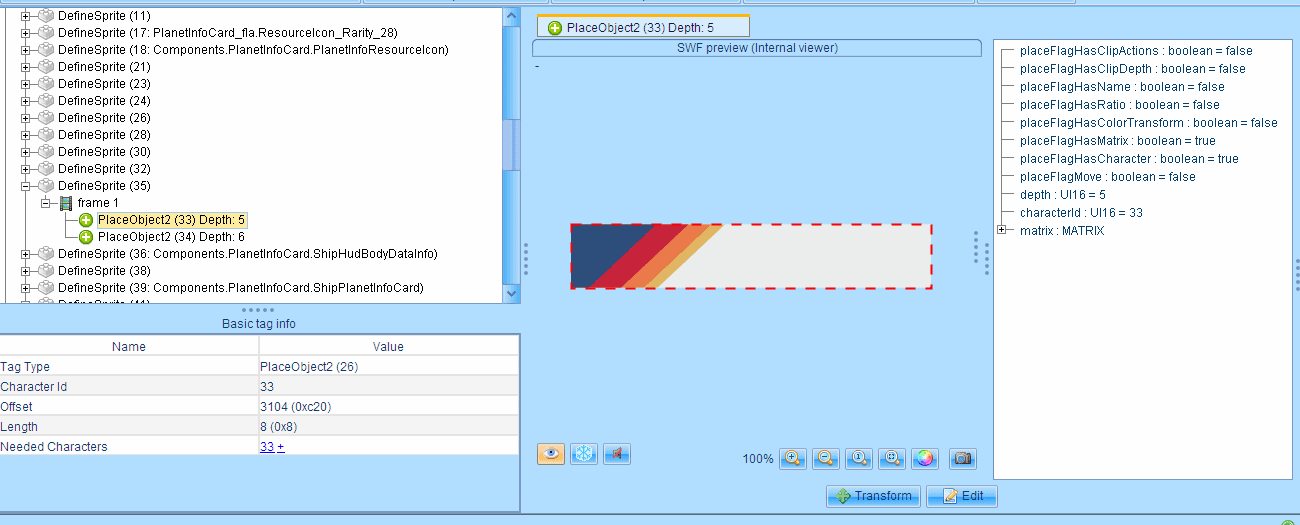Toggle the mute sound speaker button
1300x525 pixels.
tap(616, 454)
